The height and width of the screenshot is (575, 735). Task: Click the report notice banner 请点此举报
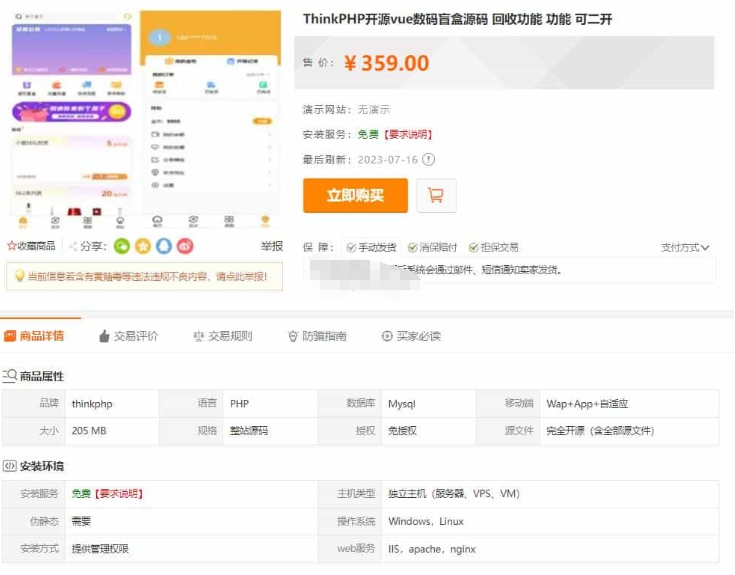pyautogui.click(x=144, y=276)
